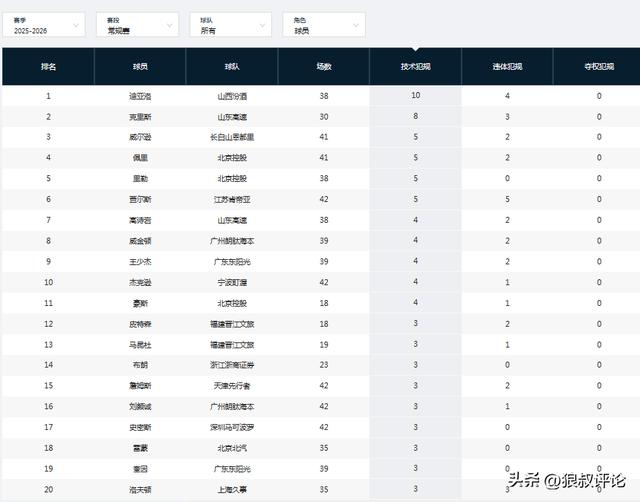640x502 pixels.
Task: Select player 高诗岩 in rank 7 row
Action: [140, 220]
